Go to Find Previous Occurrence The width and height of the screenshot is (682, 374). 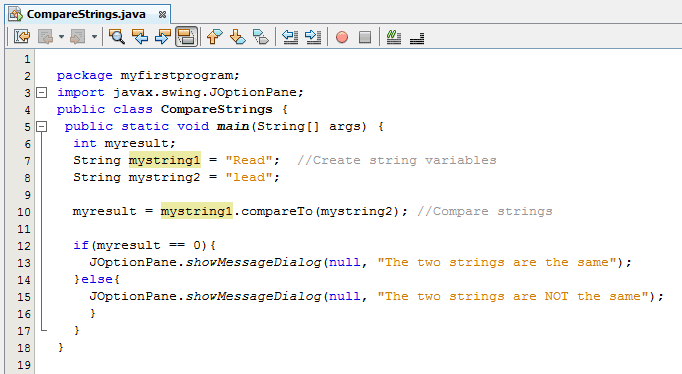pos(140,37)
